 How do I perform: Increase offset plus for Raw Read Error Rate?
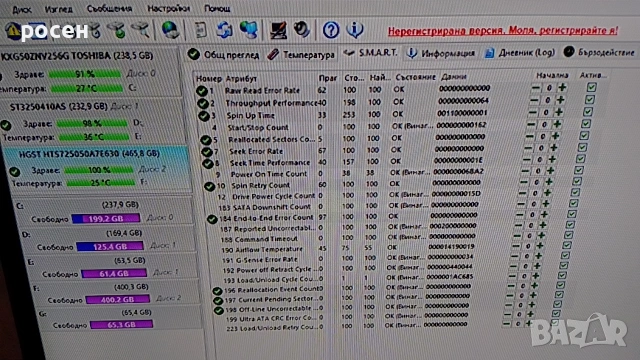point(562,87)
